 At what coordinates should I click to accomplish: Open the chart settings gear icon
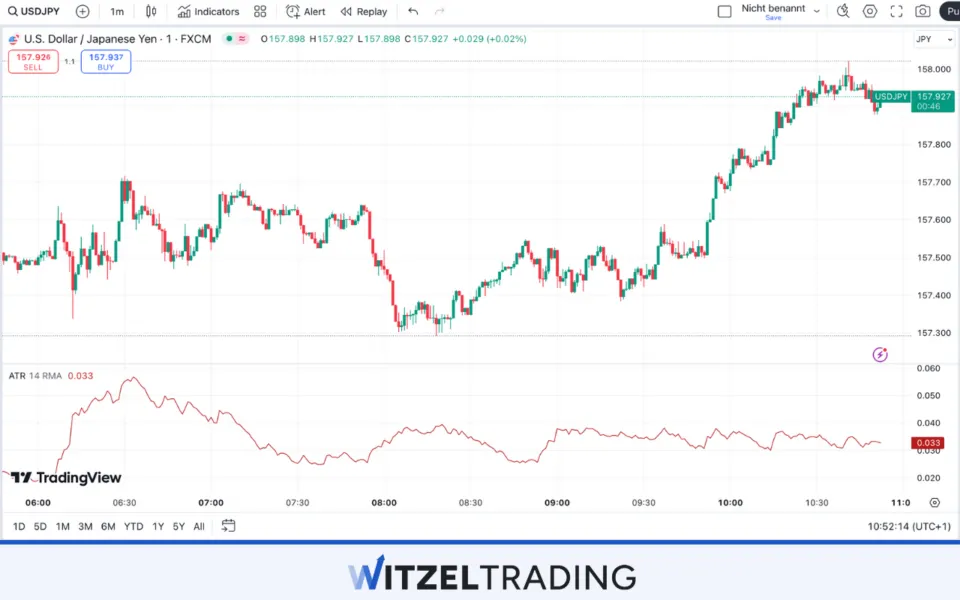point(870,12)
